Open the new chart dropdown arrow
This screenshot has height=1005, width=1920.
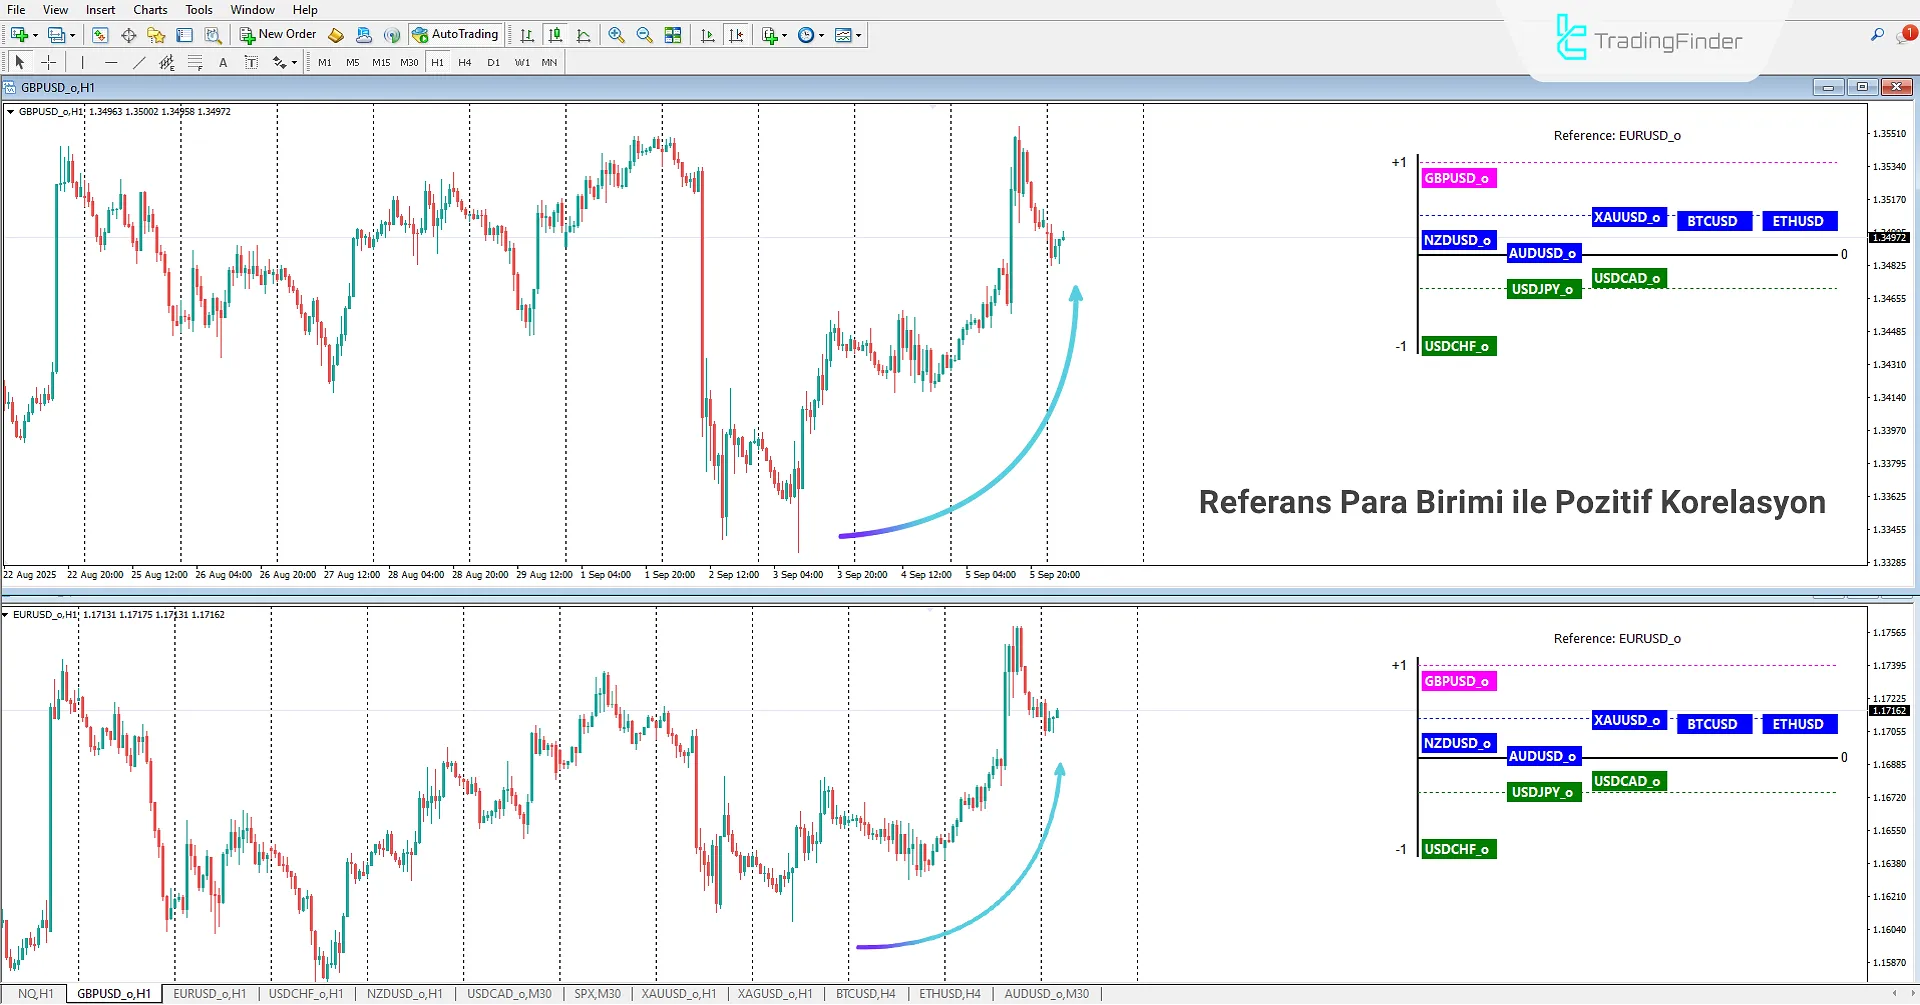[x=35, y=35]
